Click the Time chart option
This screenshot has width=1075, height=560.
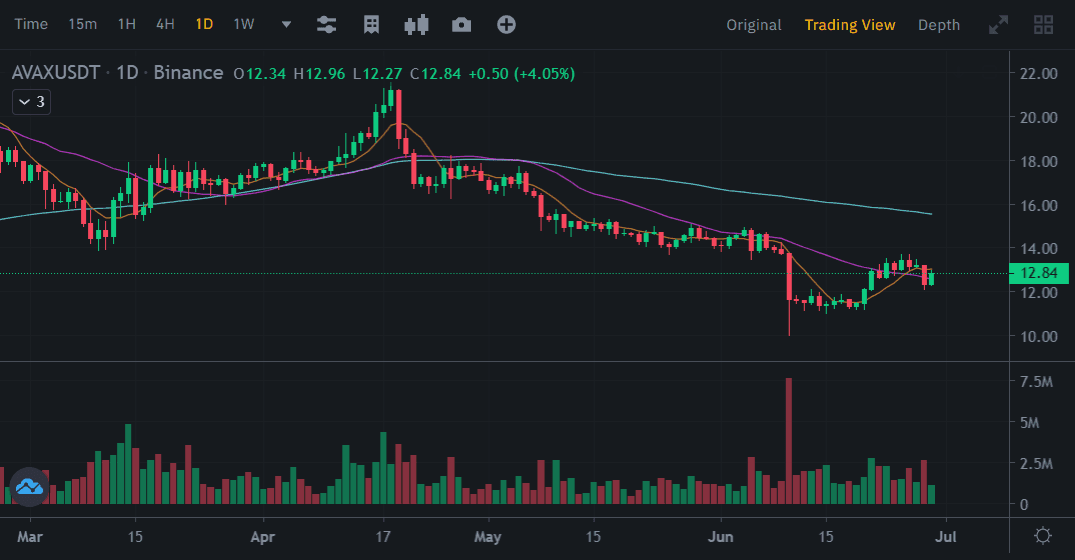[x=31, y=24]
